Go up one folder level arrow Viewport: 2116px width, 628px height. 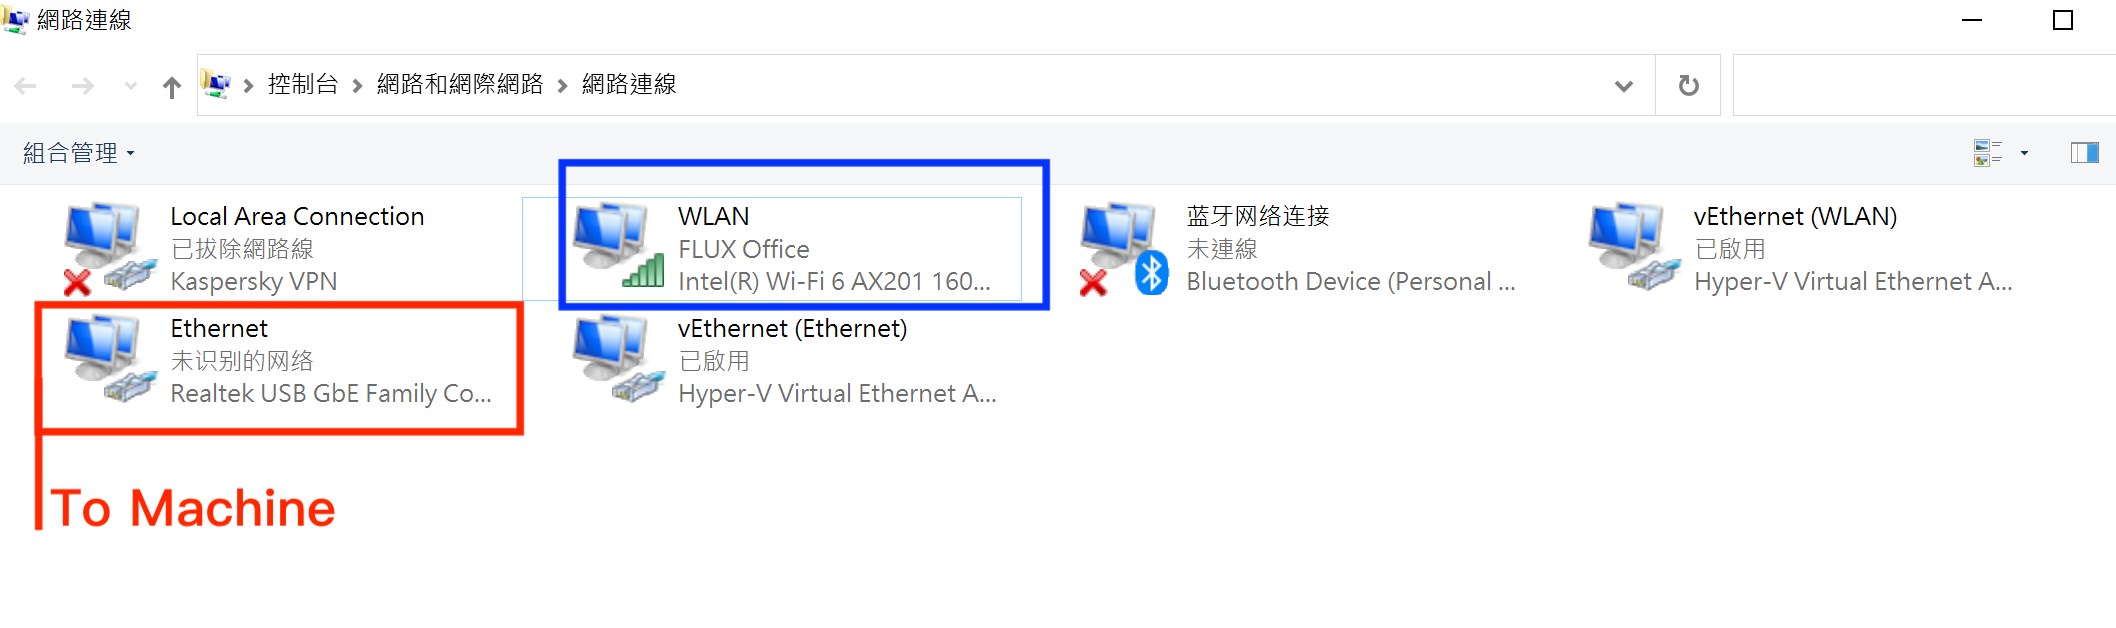(x=172, y=87)
